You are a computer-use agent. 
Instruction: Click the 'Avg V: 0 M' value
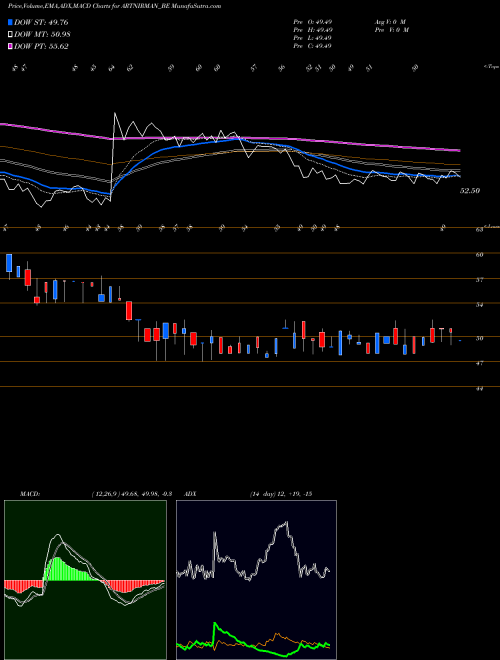[389, 22]
